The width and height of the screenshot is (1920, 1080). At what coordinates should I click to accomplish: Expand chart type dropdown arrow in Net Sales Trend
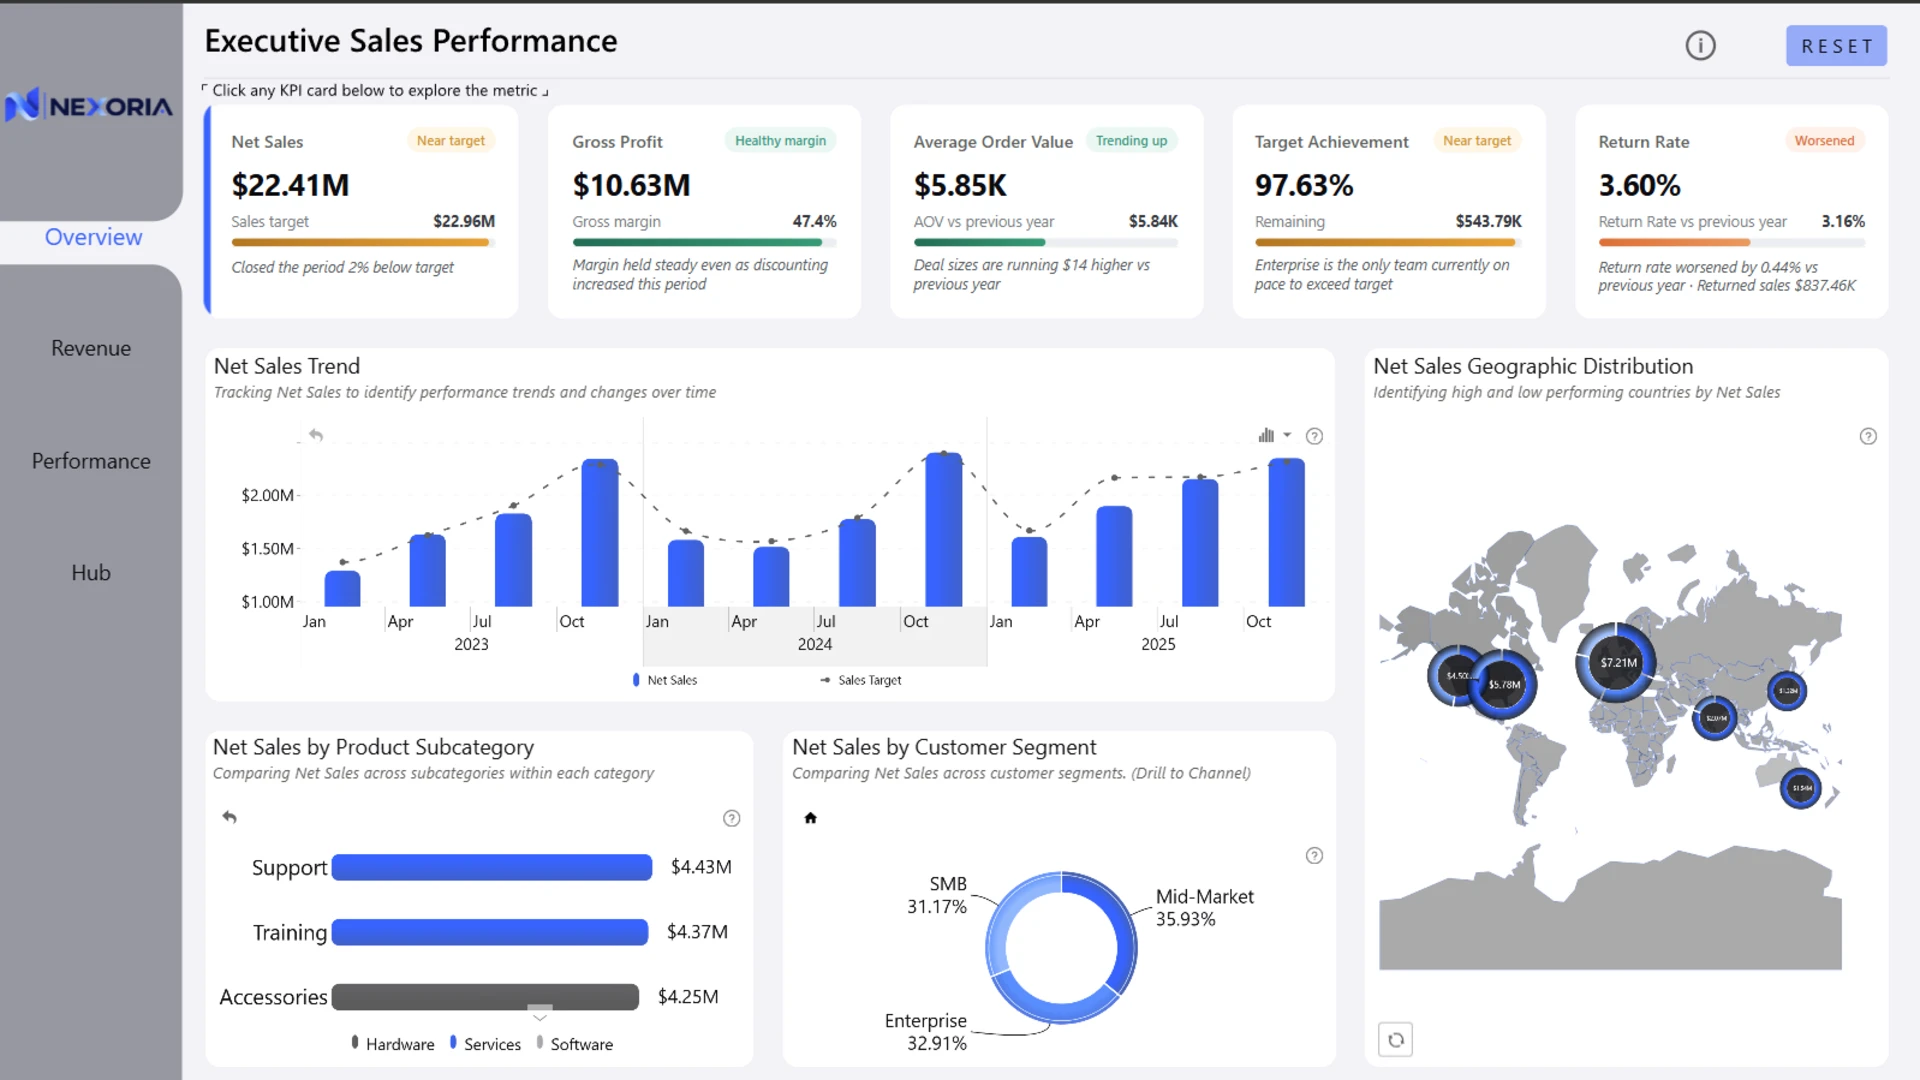click(x=1287, y=435)
